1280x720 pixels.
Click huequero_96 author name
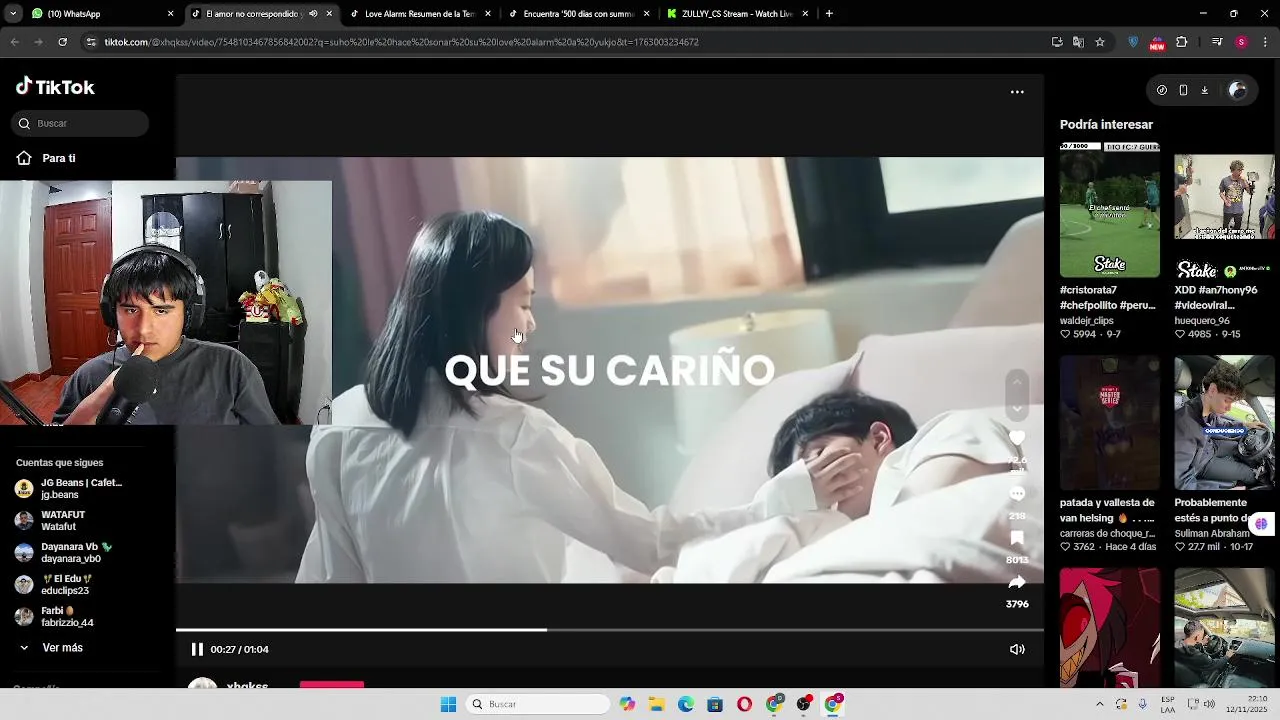1202,321
